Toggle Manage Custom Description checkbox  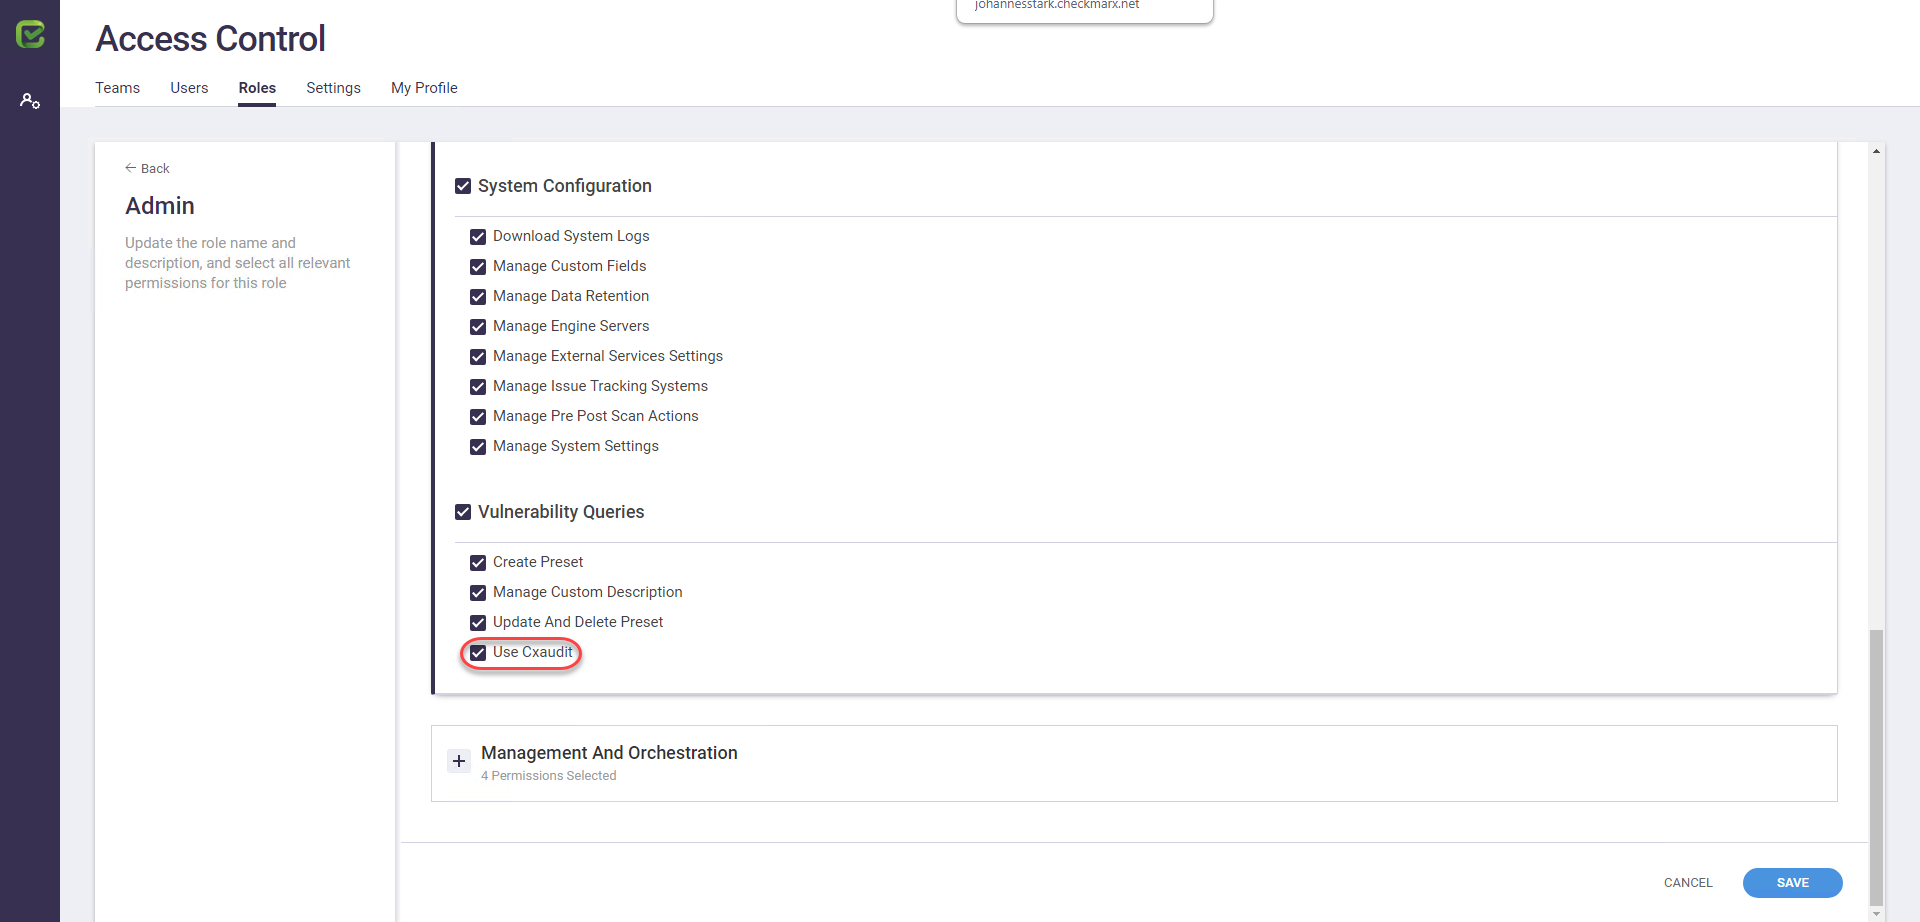[x=478, y=593]
